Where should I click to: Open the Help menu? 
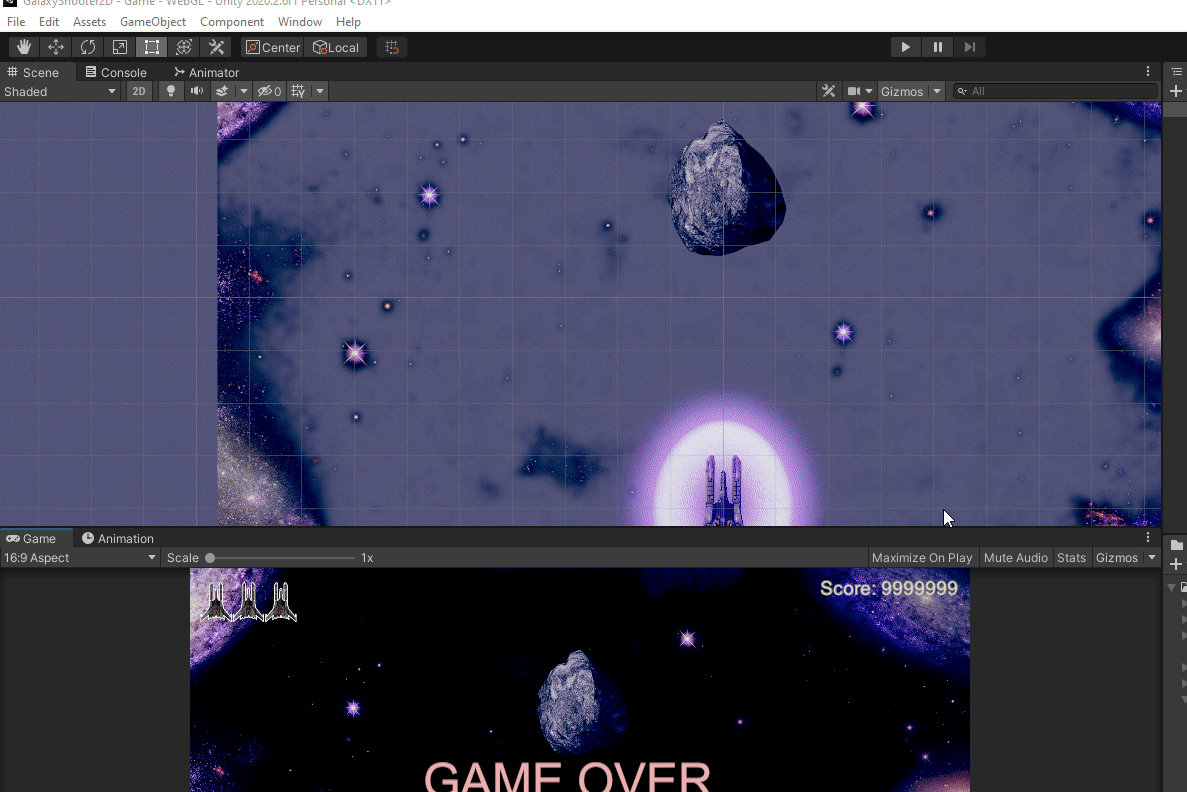tap(348, 22)
